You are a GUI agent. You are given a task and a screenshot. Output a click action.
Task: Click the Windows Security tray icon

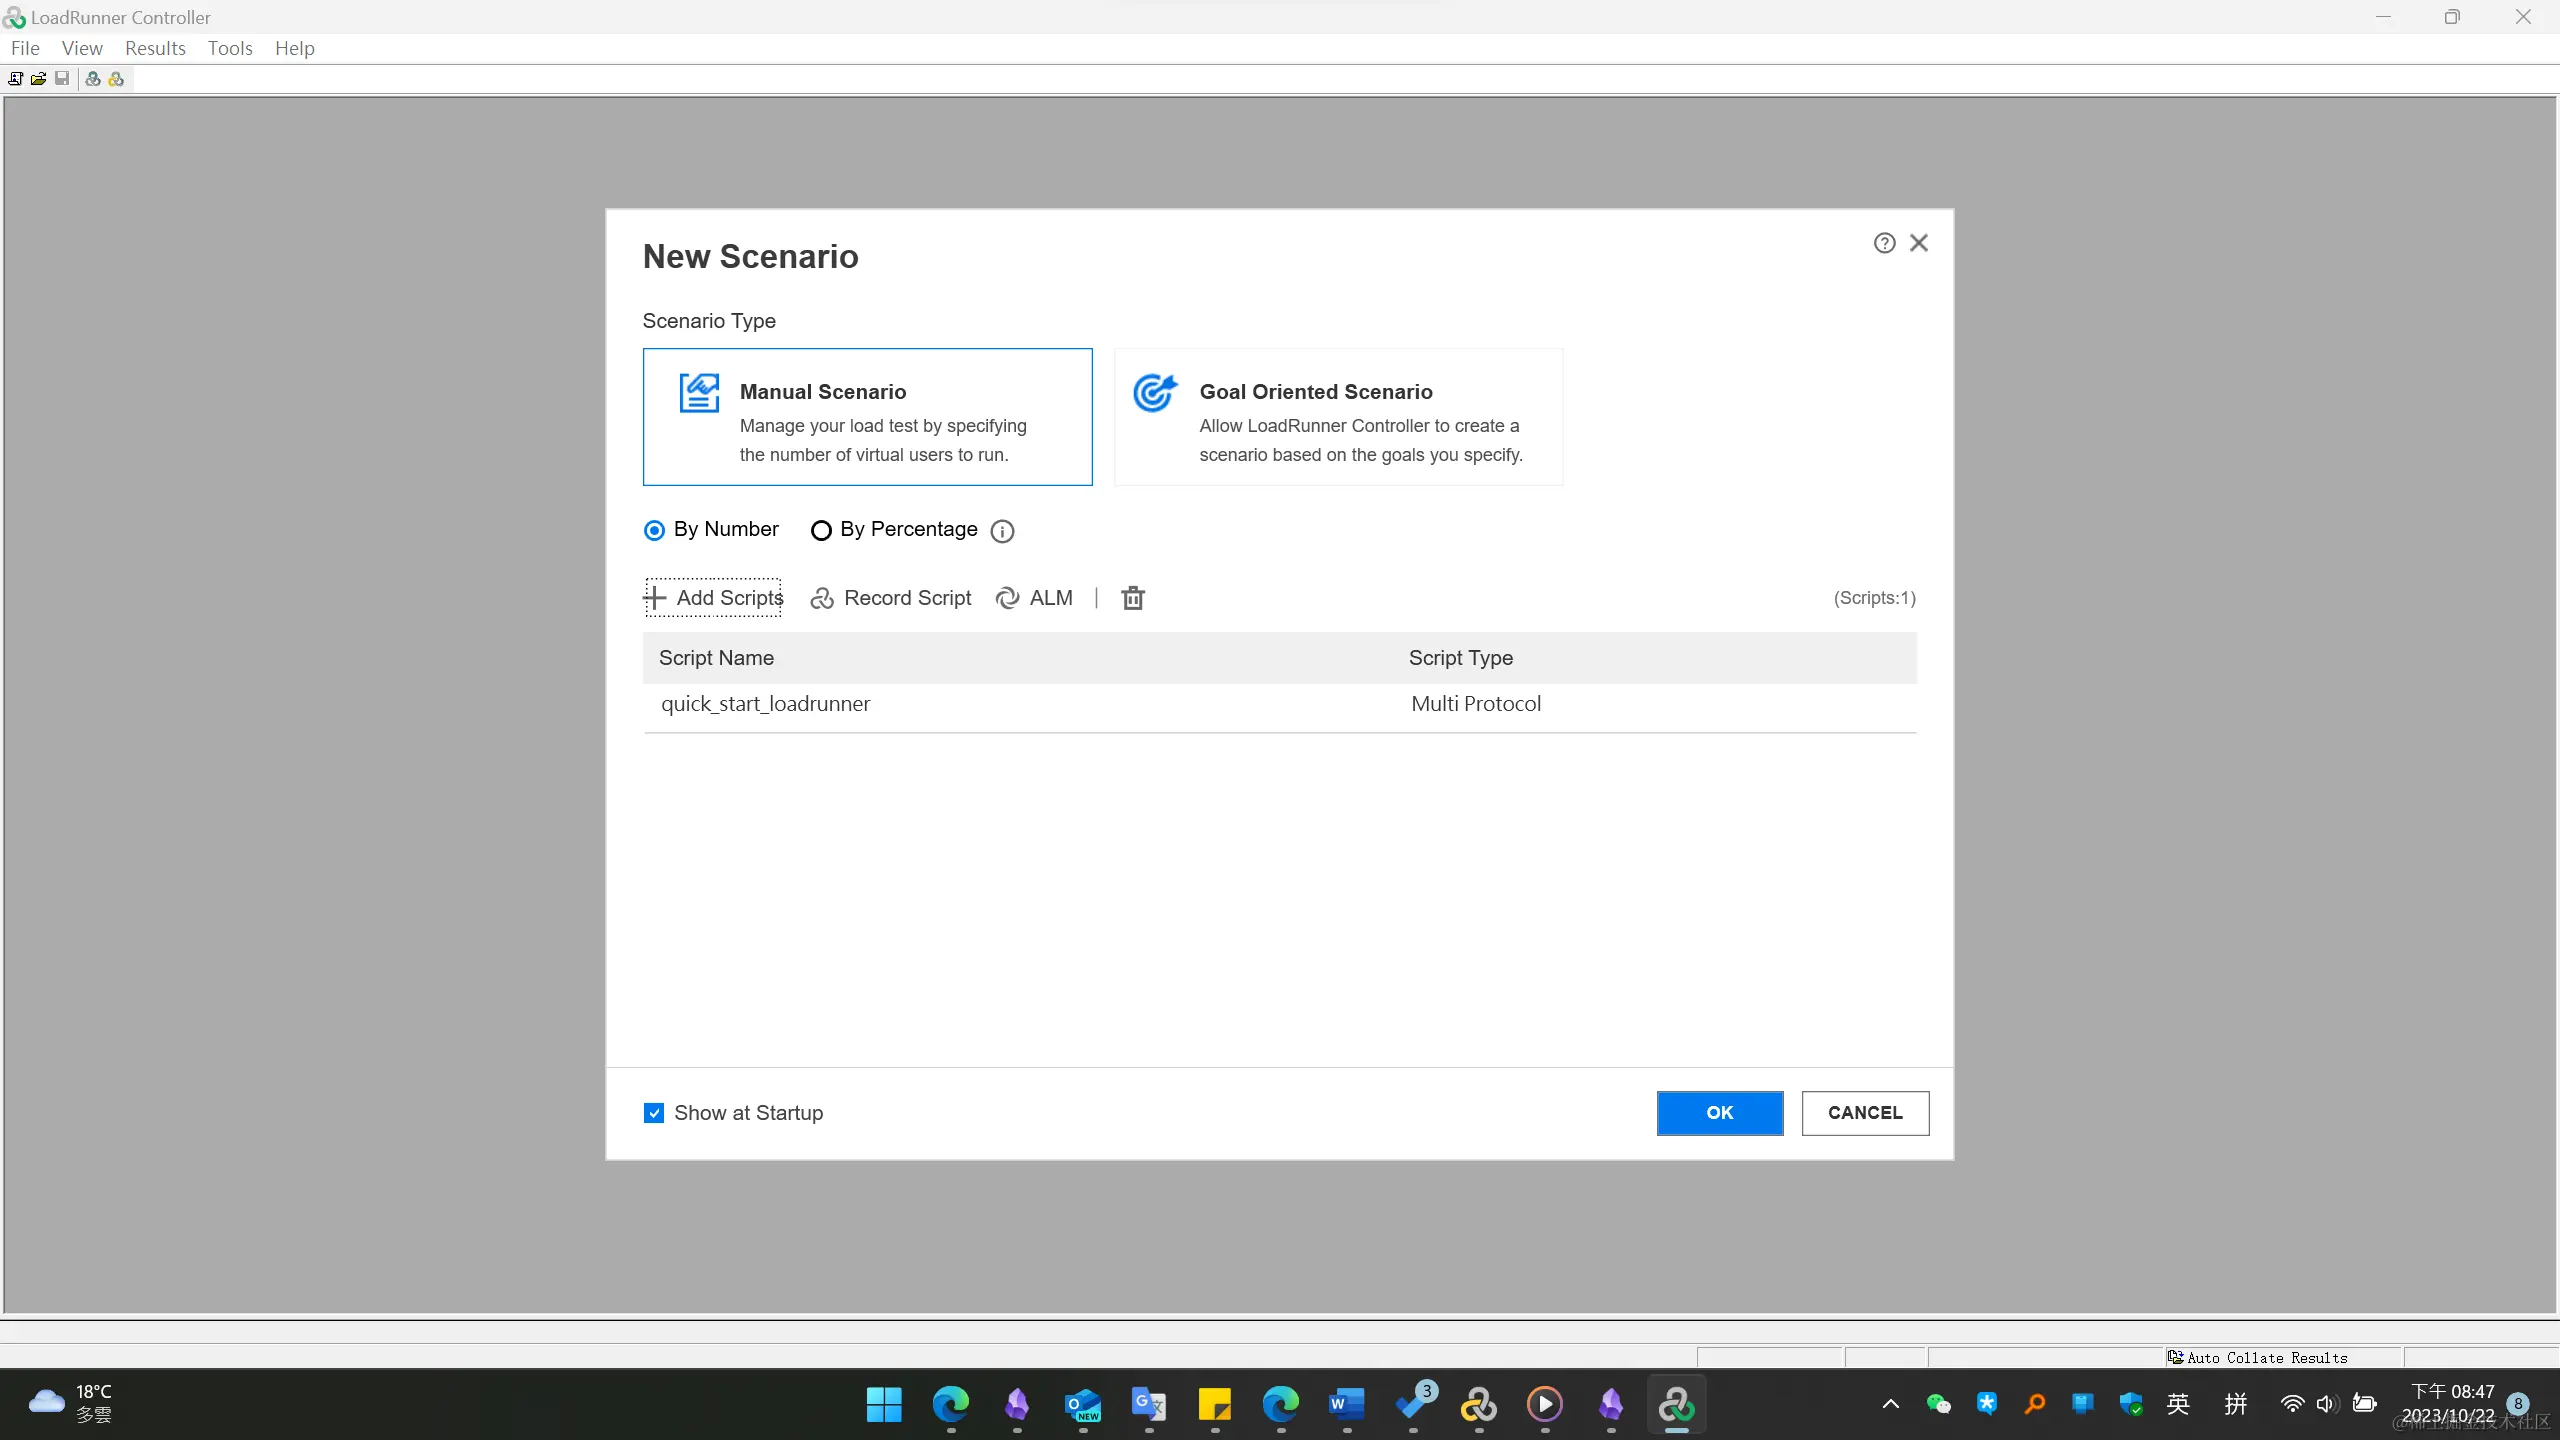point(2130,1404)
